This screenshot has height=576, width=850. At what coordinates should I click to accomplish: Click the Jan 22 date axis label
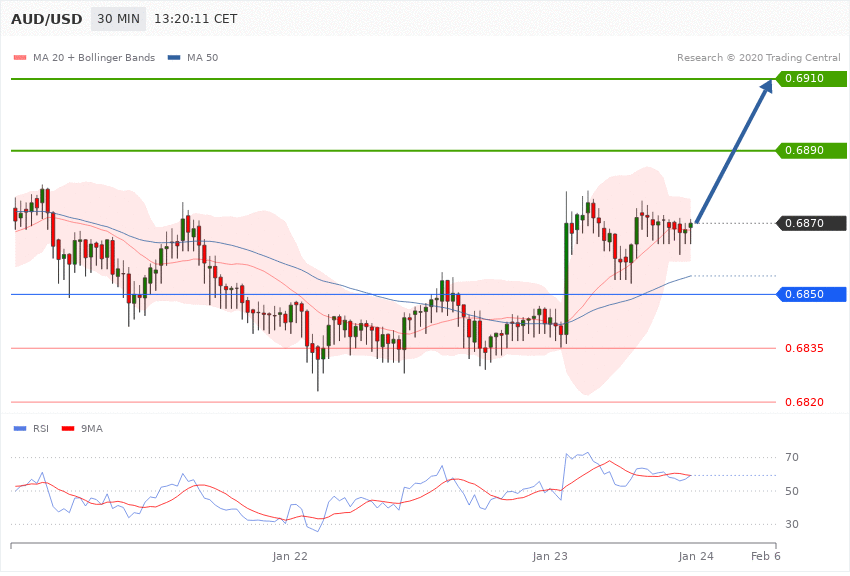290,556
